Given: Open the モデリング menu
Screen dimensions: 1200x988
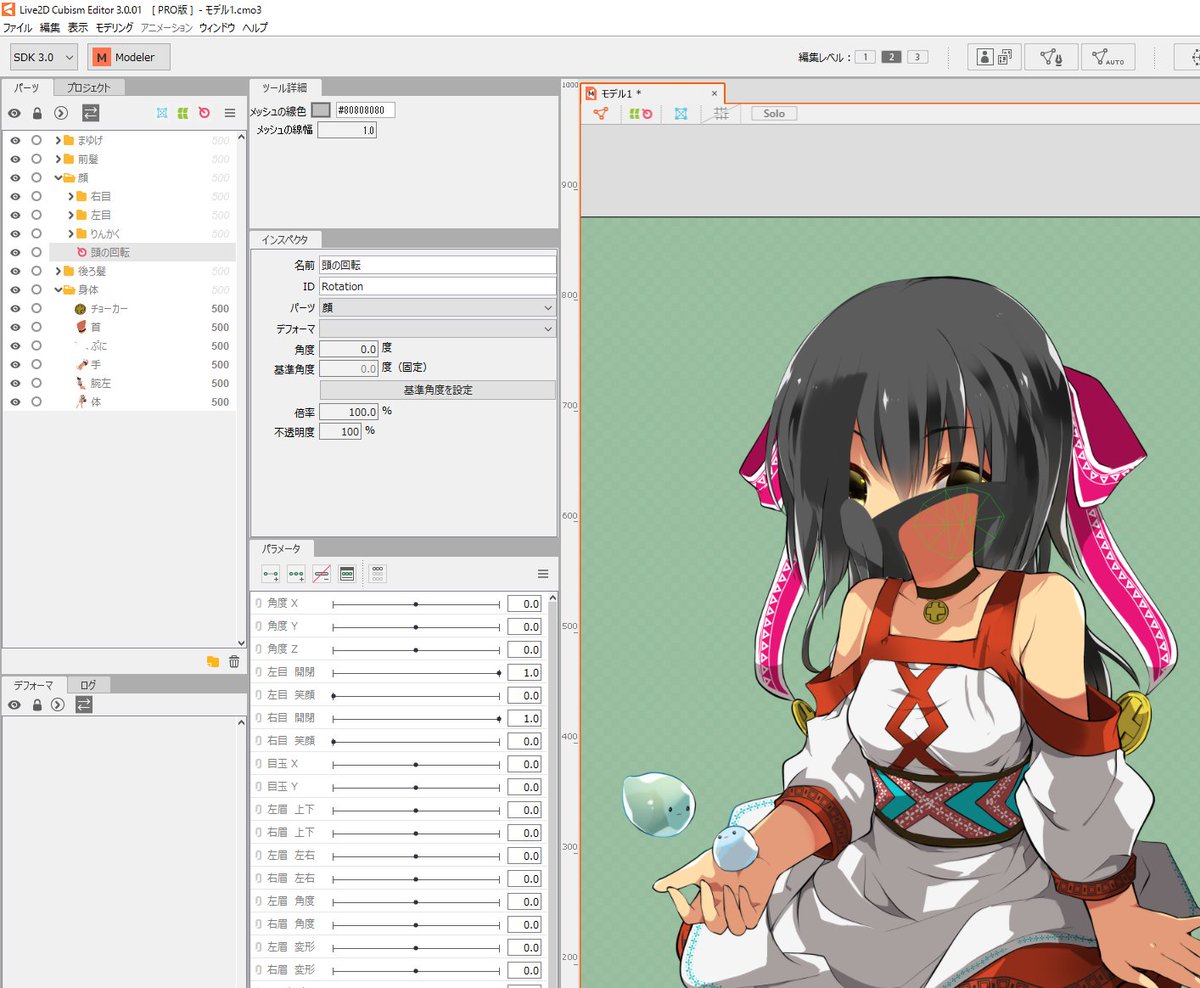Looking at the screenshot, I should [114, 28].
